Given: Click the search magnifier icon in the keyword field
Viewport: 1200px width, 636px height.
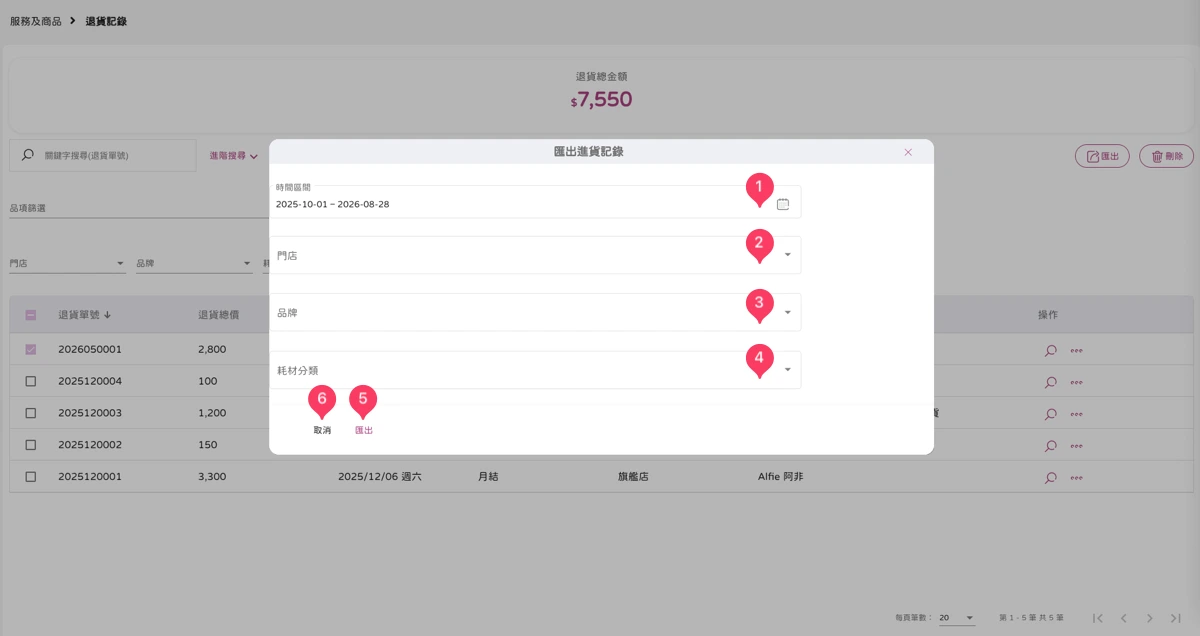Looking at the screenshot, I should tap(27, 155).
